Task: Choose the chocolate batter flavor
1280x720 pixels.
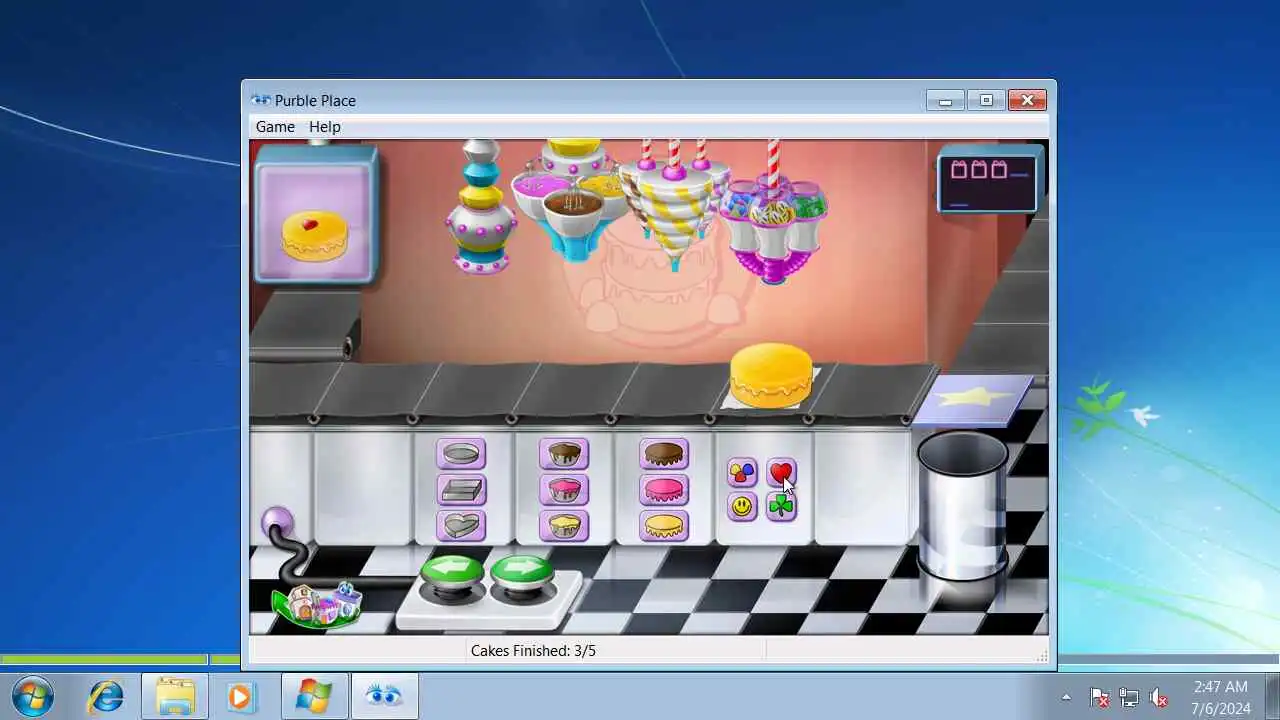Action: click(564, 454)
